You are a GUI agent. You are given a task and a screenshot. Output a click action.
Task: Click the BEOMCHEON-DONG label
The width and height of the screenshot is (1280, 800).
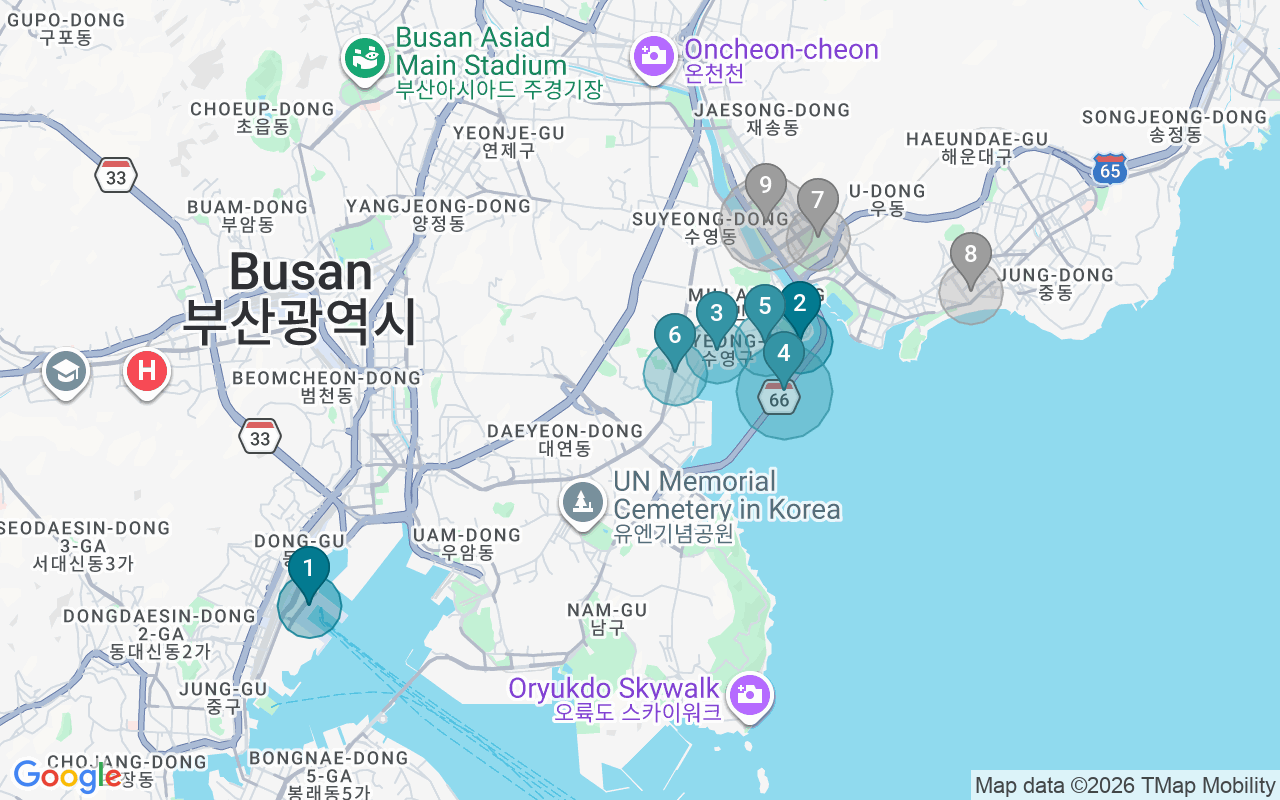point(327,386)
